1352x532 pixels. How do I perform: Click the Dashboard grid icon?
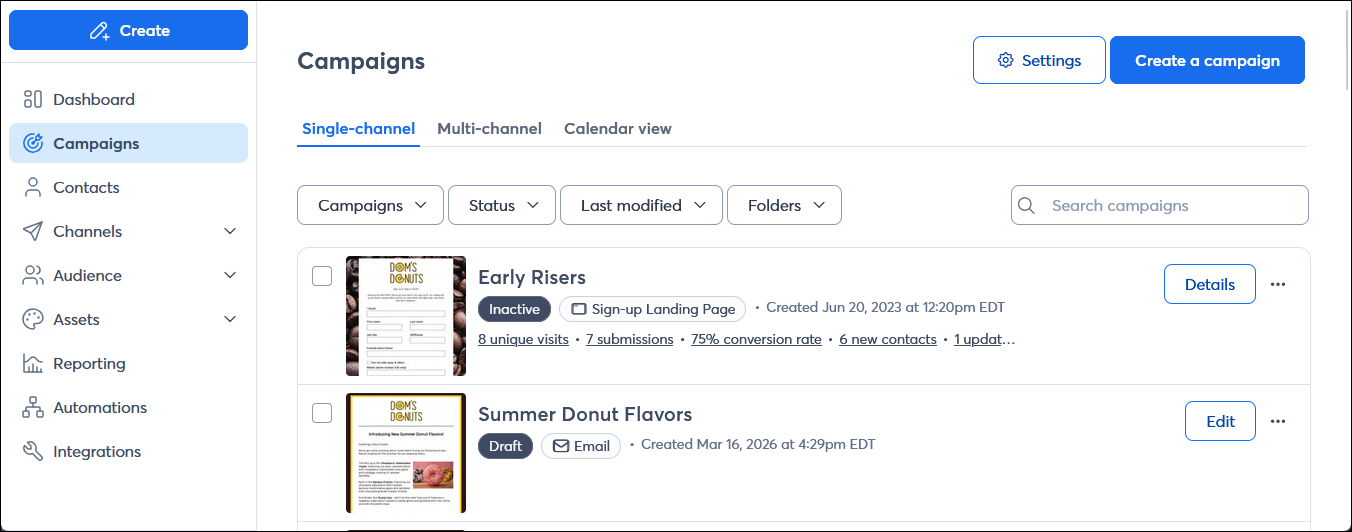tap(33, 99)
